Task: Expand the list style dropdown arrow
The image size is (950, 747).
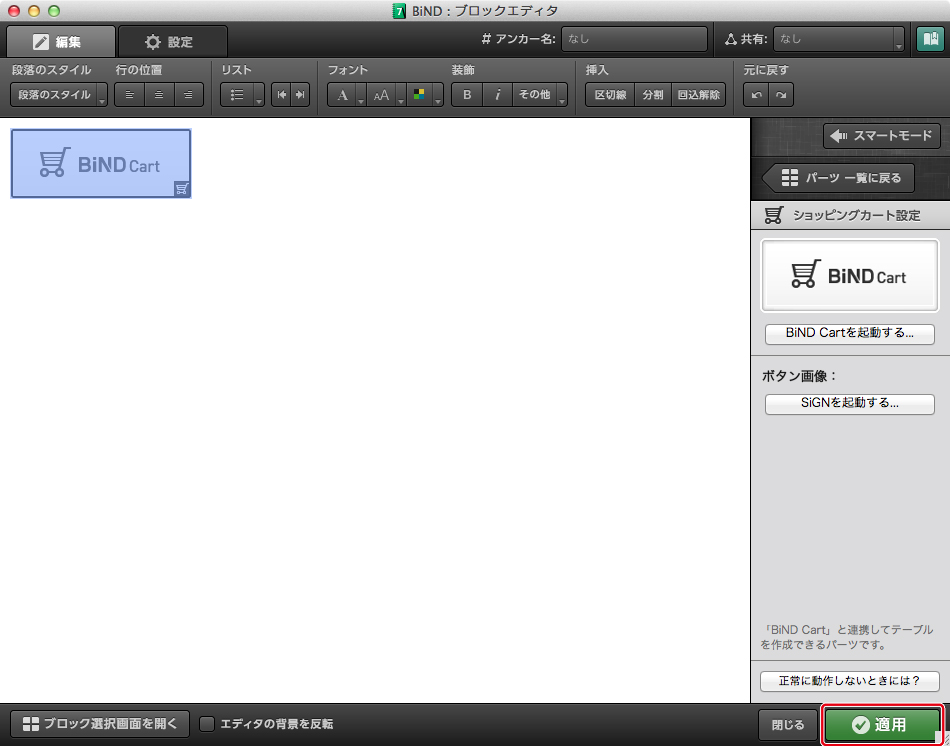Action: click(259, 95)
